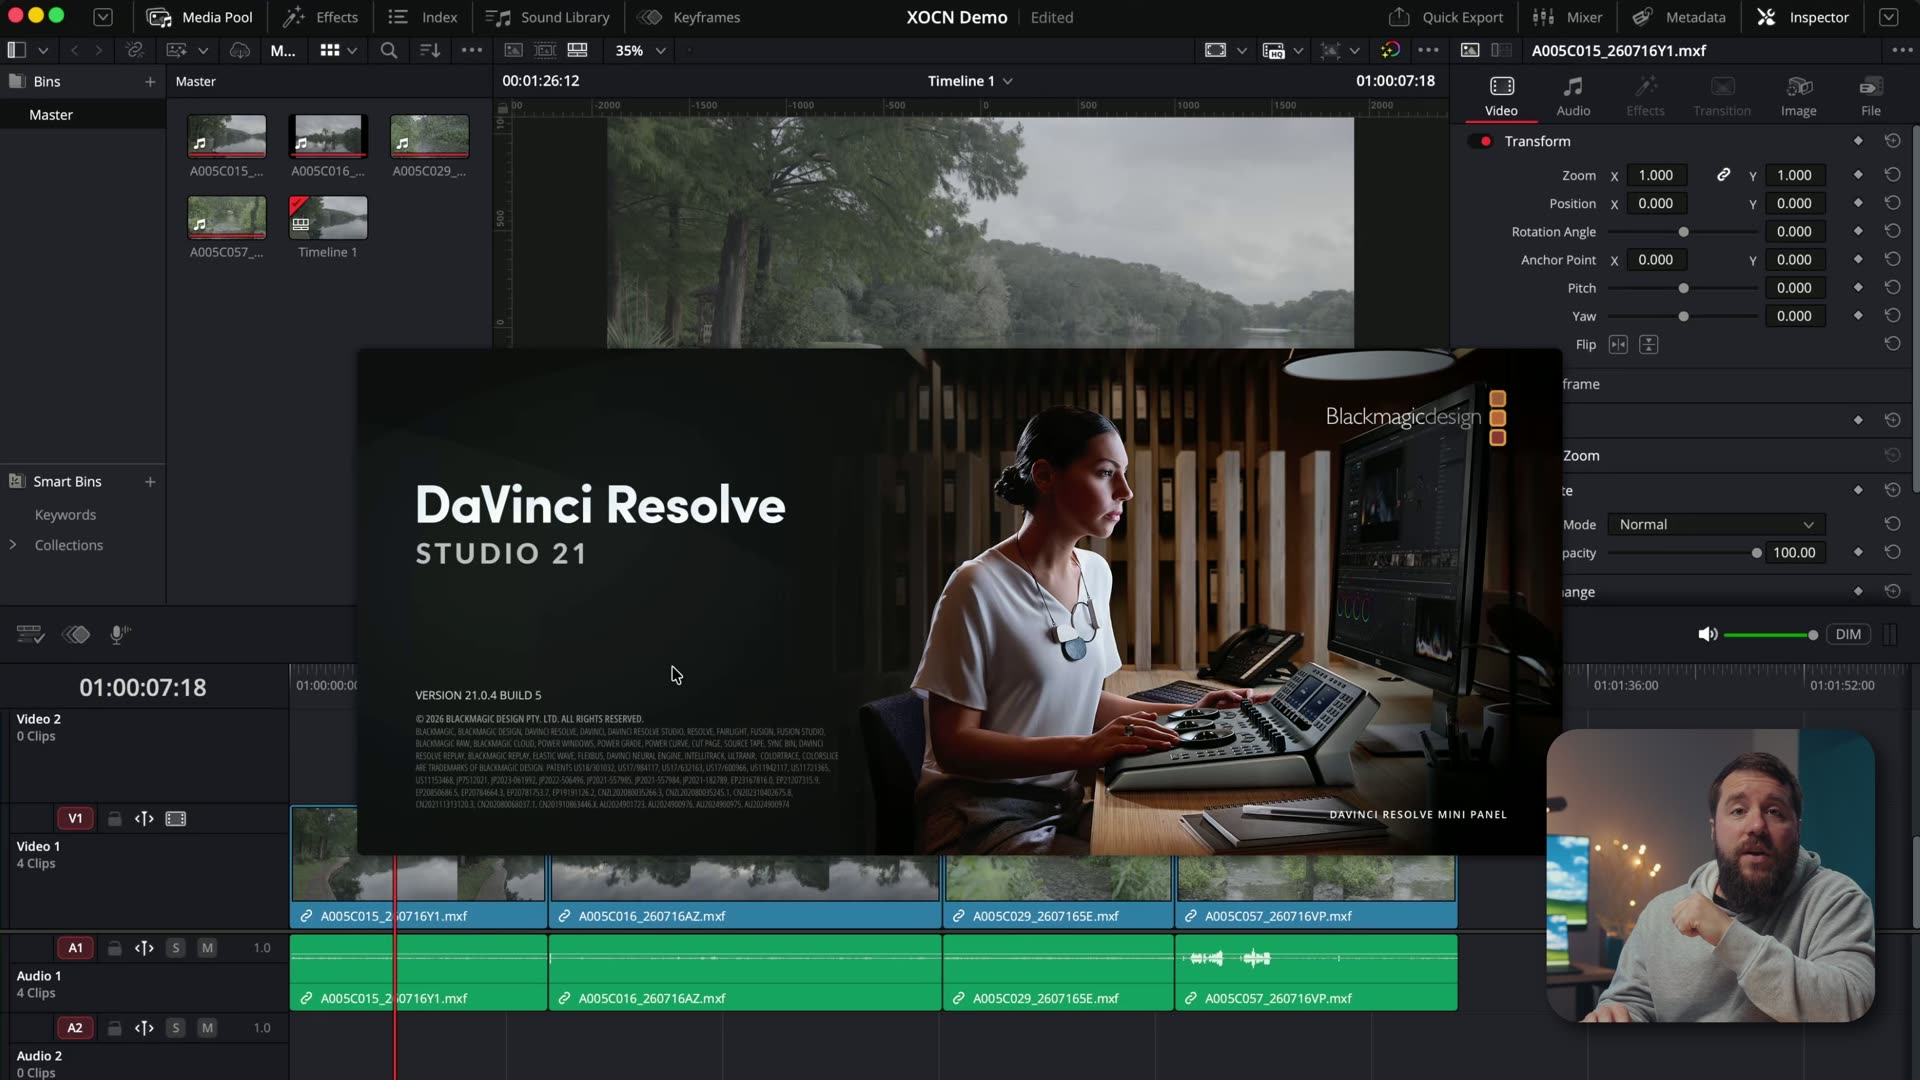Click the V1 track destination button

point(75,819)
